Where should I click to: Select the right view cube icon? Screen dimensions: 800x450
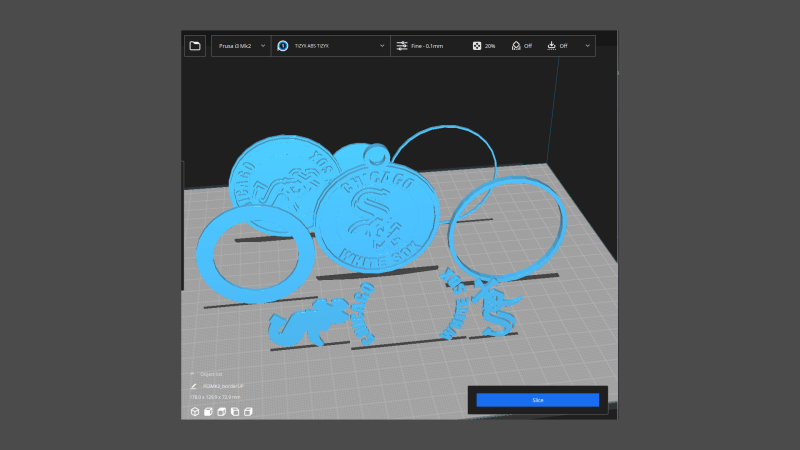coord(247,411)
